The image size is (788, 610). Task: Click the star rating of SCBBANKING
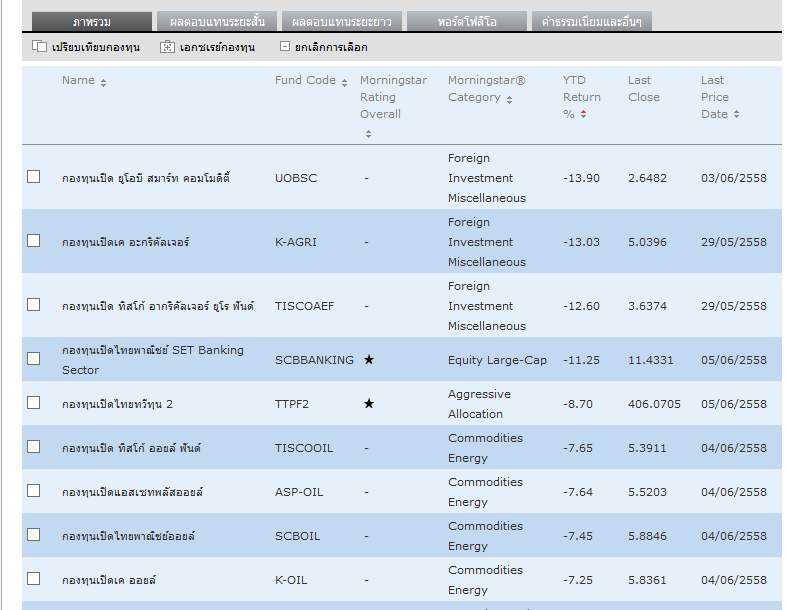pyautogui.click(x=369, y=359)
